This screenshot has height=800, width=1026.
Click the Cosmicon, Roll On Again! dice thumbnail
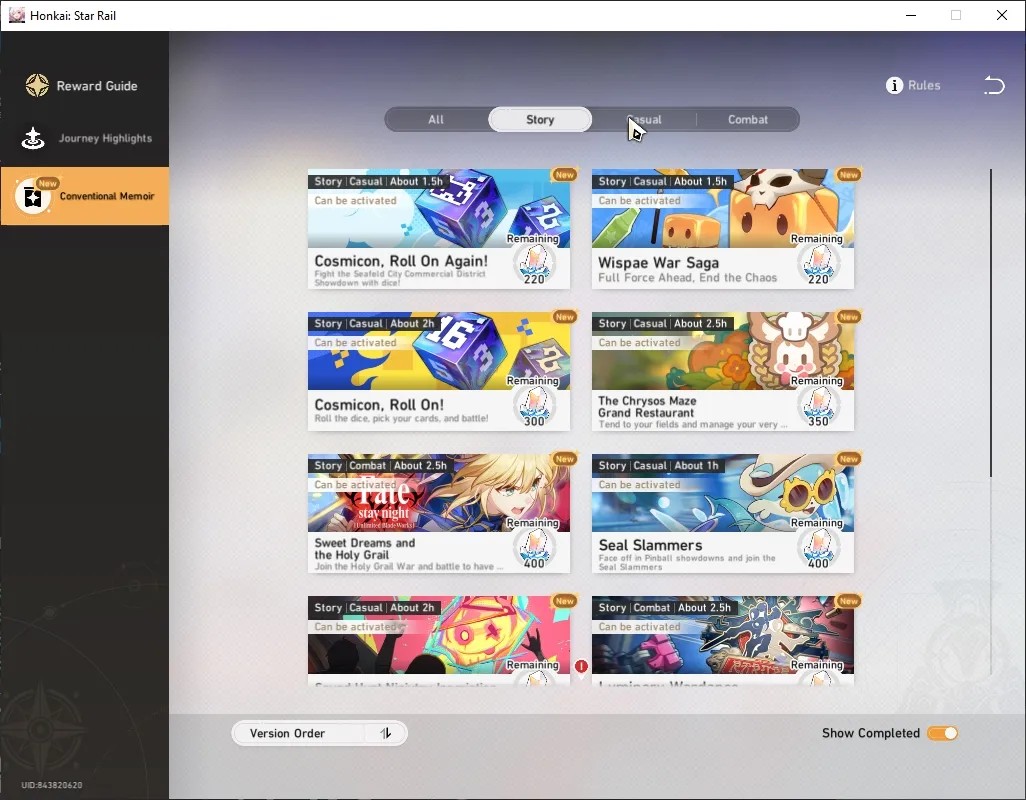(x=438, y=208)
